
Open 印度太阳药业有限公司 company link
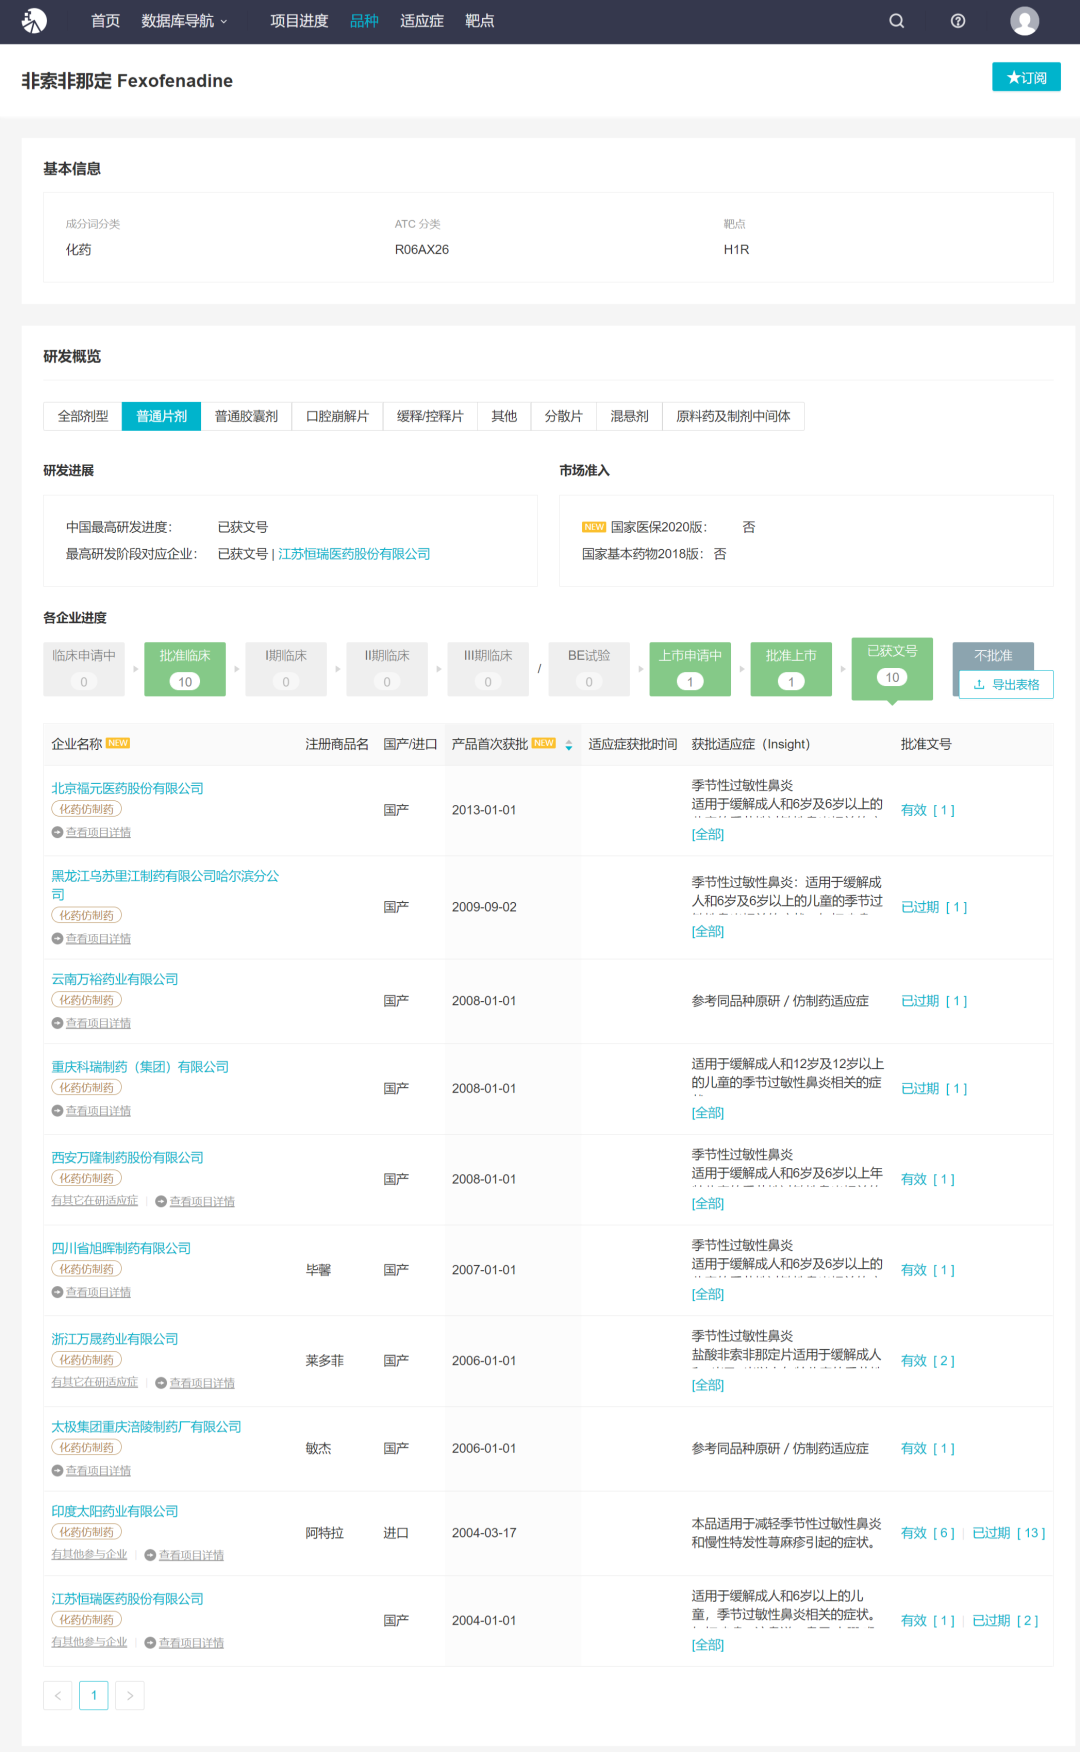[115, 1511]
